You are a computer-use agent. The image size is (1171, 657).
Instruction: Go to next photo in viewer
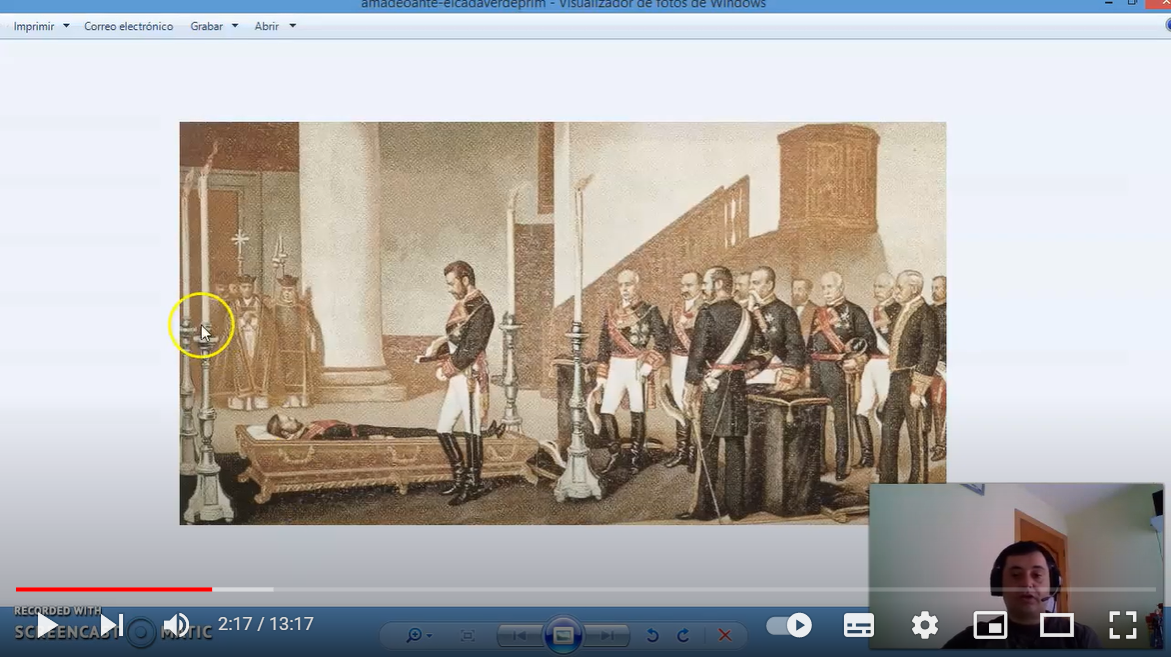pyautogui.click(x=608, y=635)
